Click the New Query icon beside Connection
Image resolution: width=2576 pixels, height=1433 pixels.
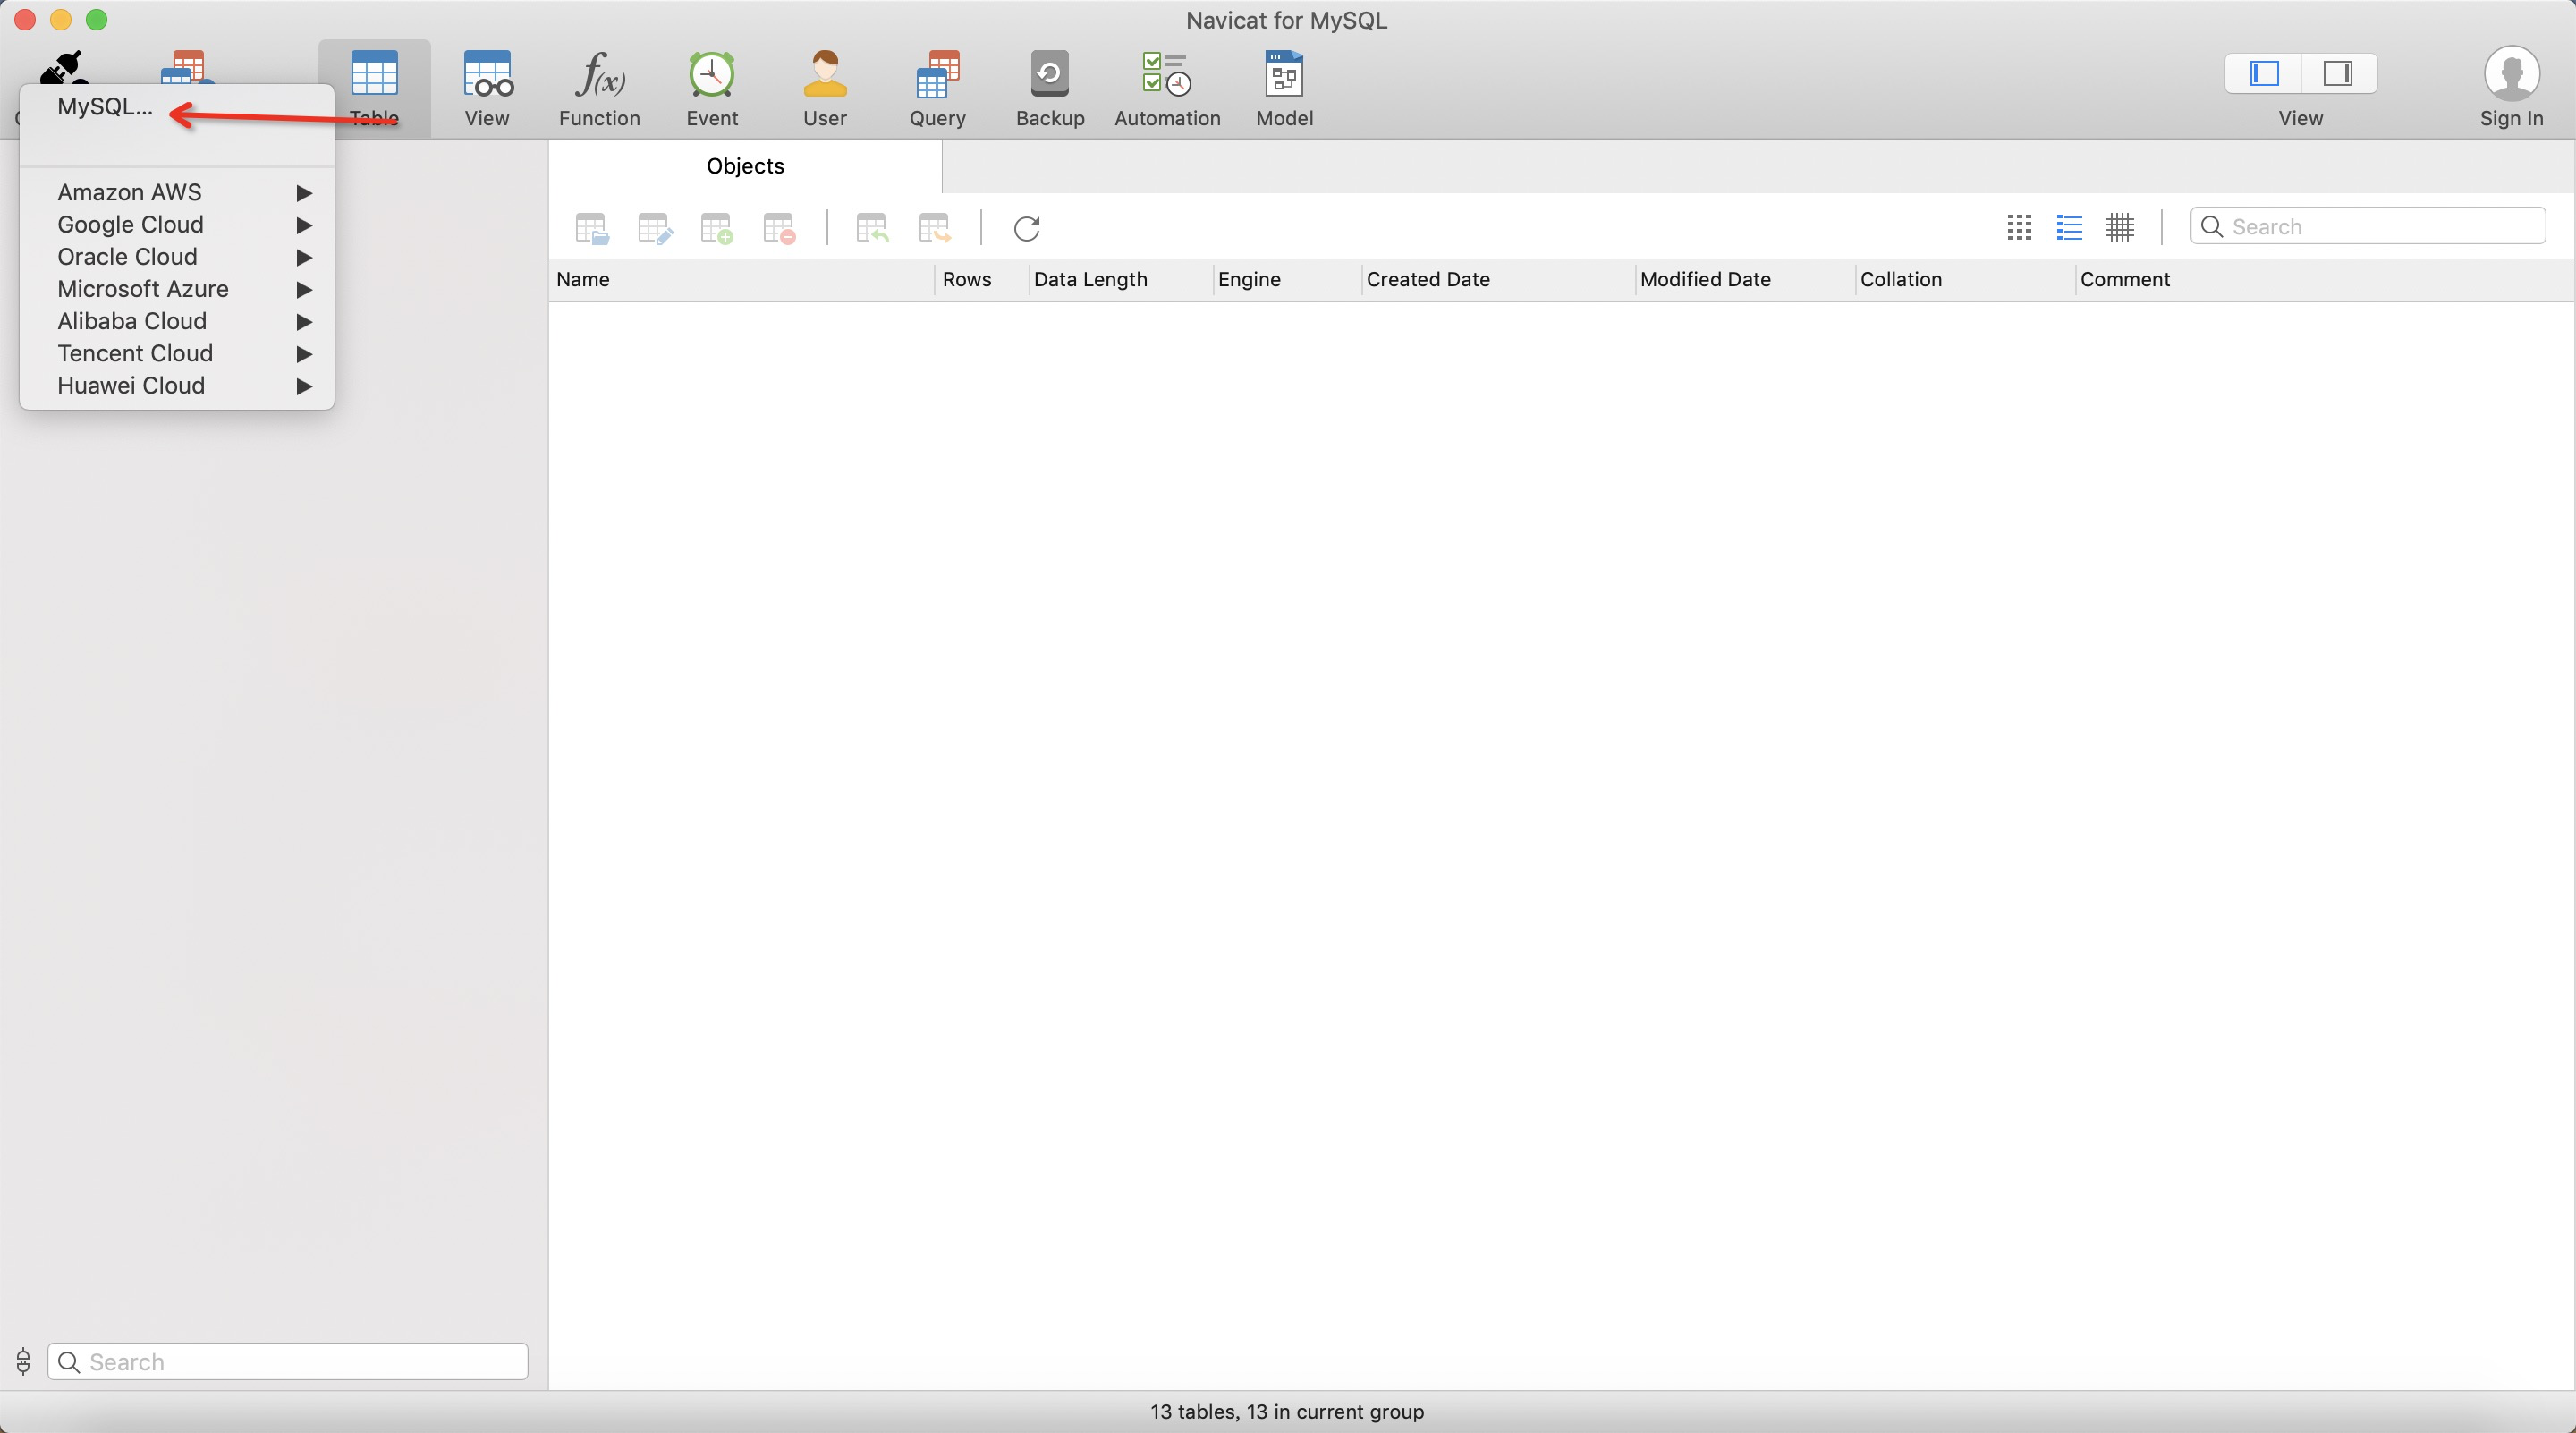click(187, 66)
